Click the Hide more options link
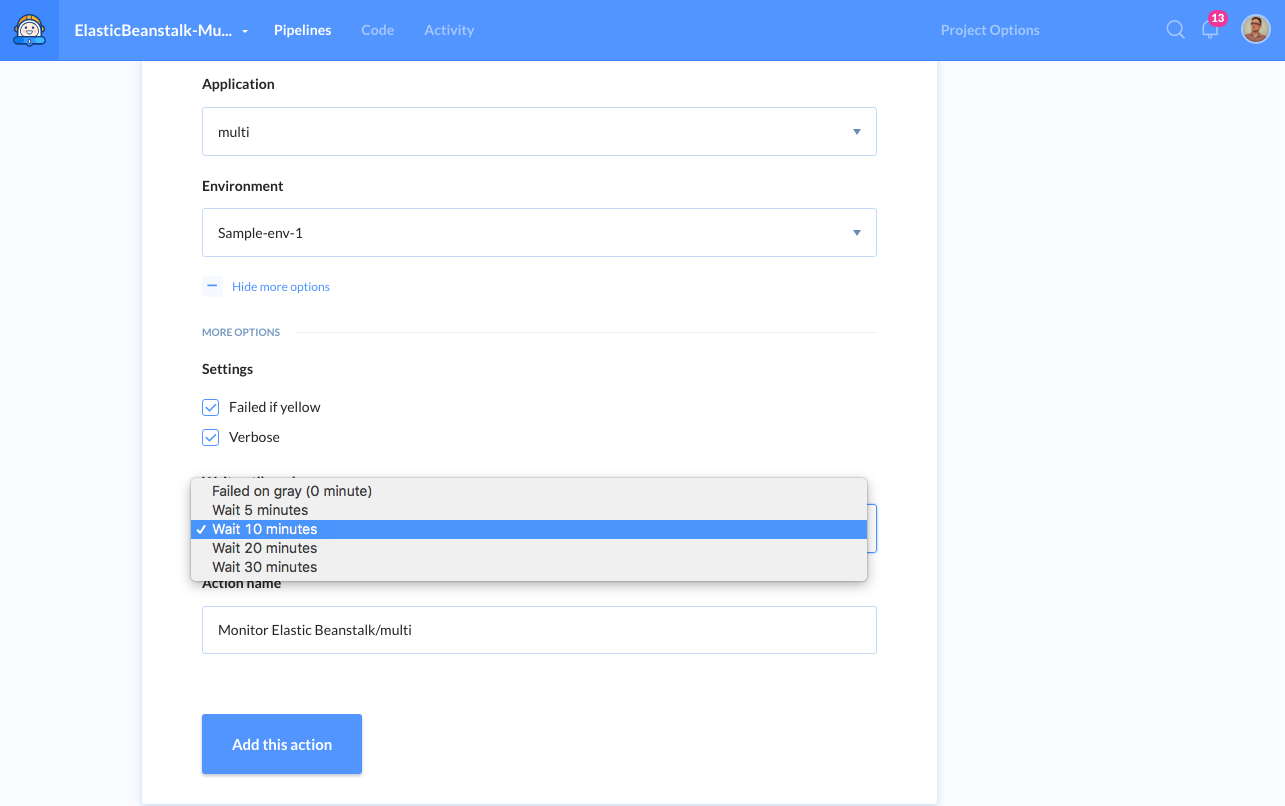The width and height of the screenshot is (1285, 806). tap(281, 287)
